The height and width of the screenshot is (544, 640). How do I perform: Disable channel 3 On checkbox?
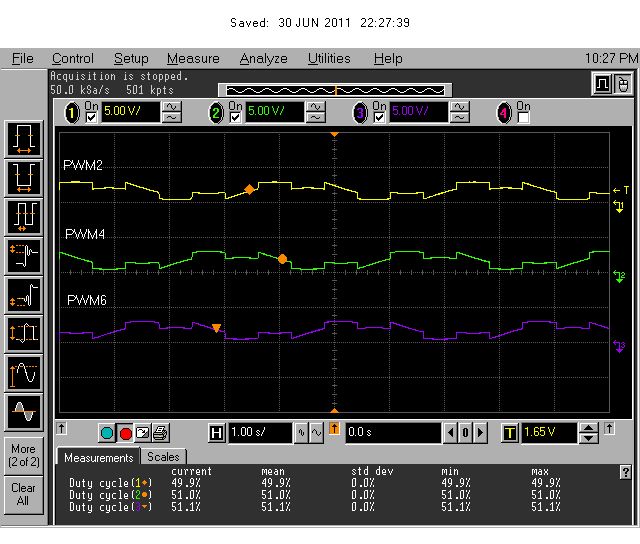tap(378, 117)
